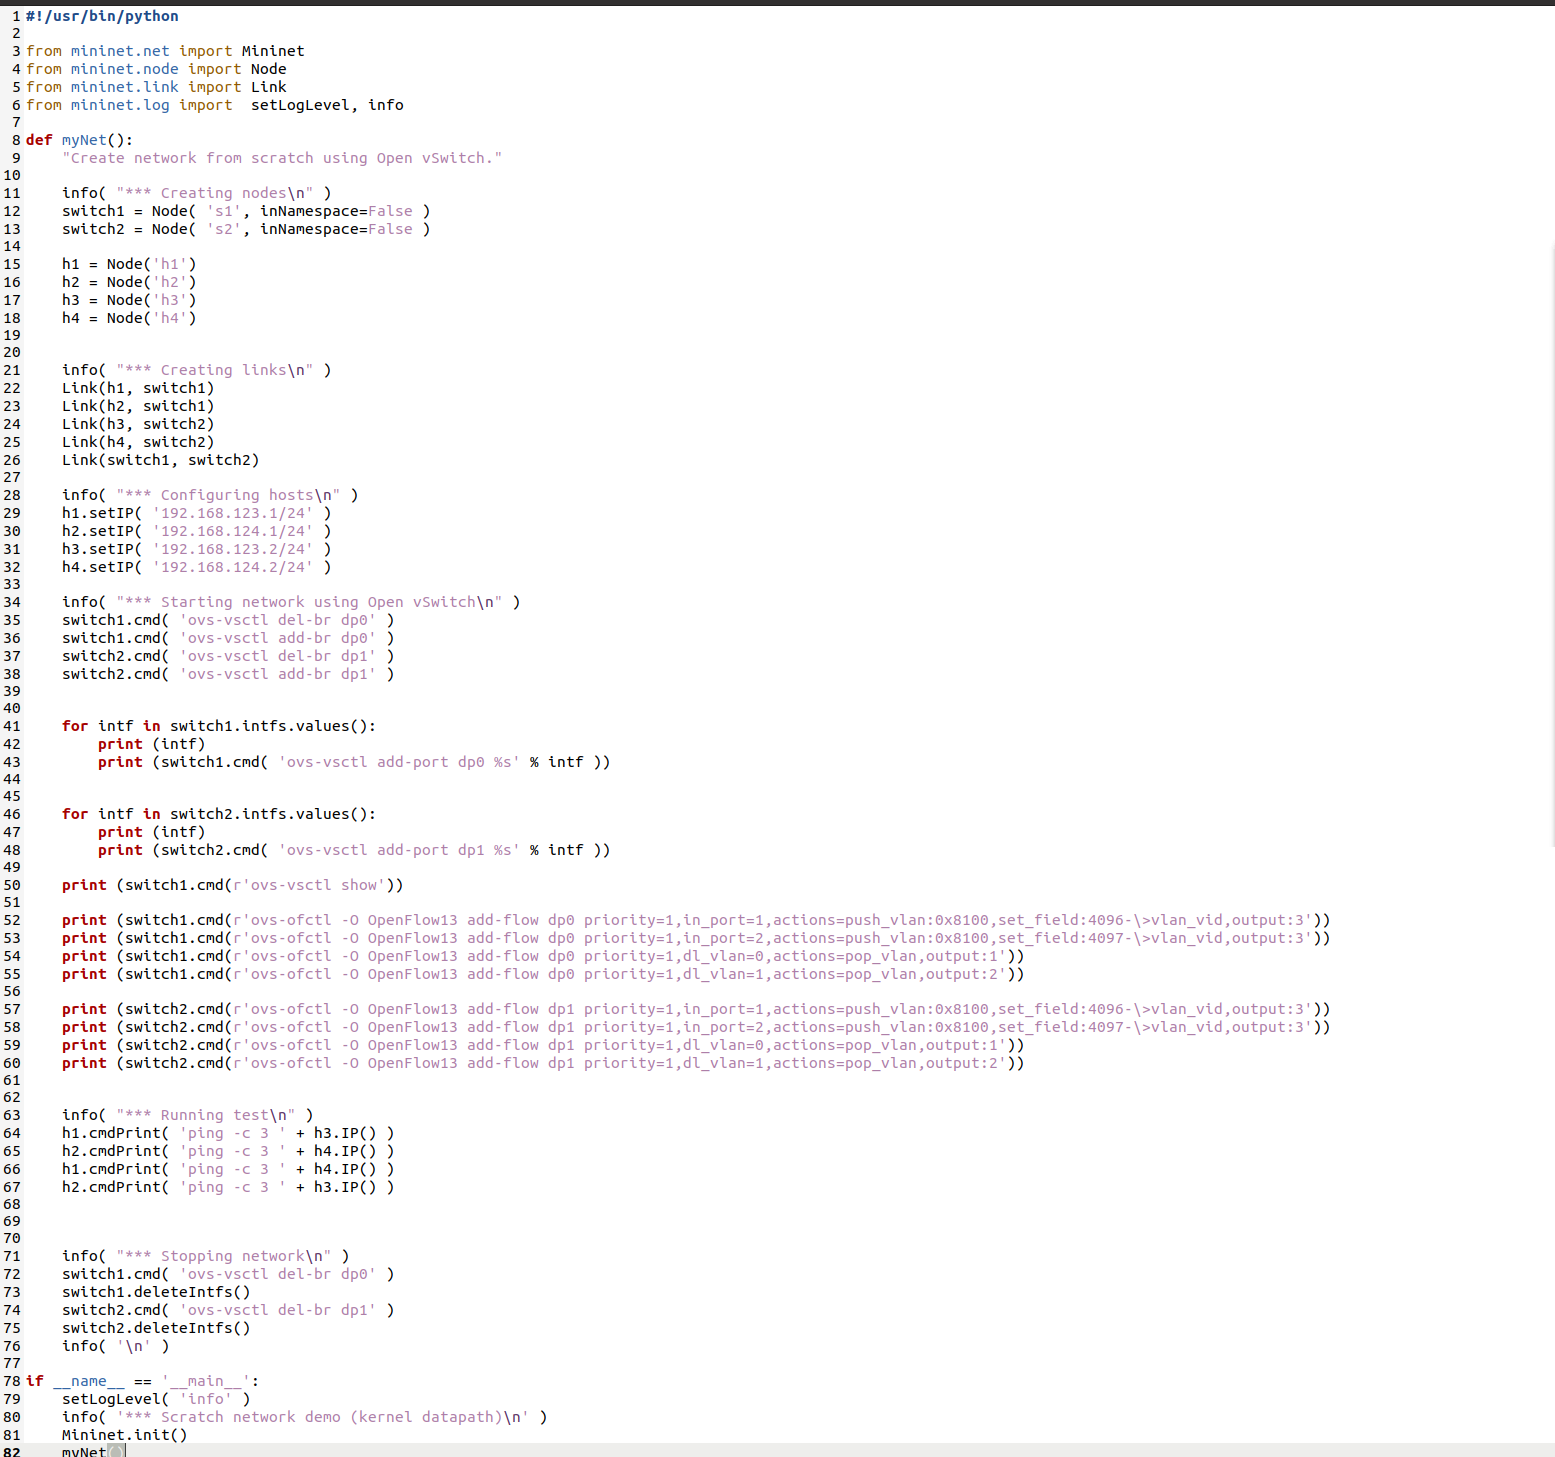Screen dimensions: 1555x1457
Task: Select the 'ovs-vsctl add-port dp1 %s' print line
Action: tap(354, 850)
